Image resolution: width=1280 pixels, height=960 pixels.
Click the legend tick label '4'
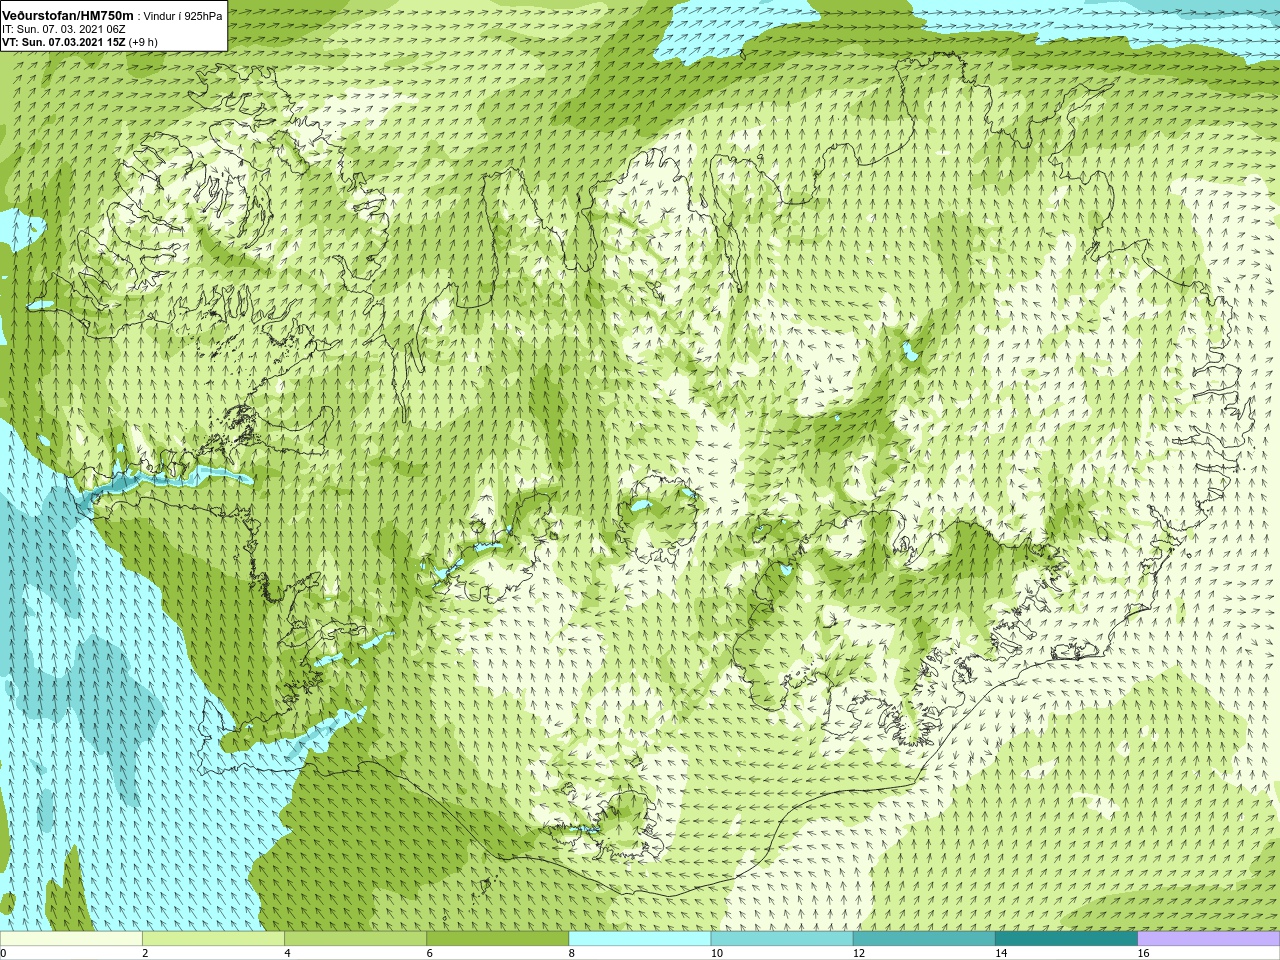click(287, 953)
